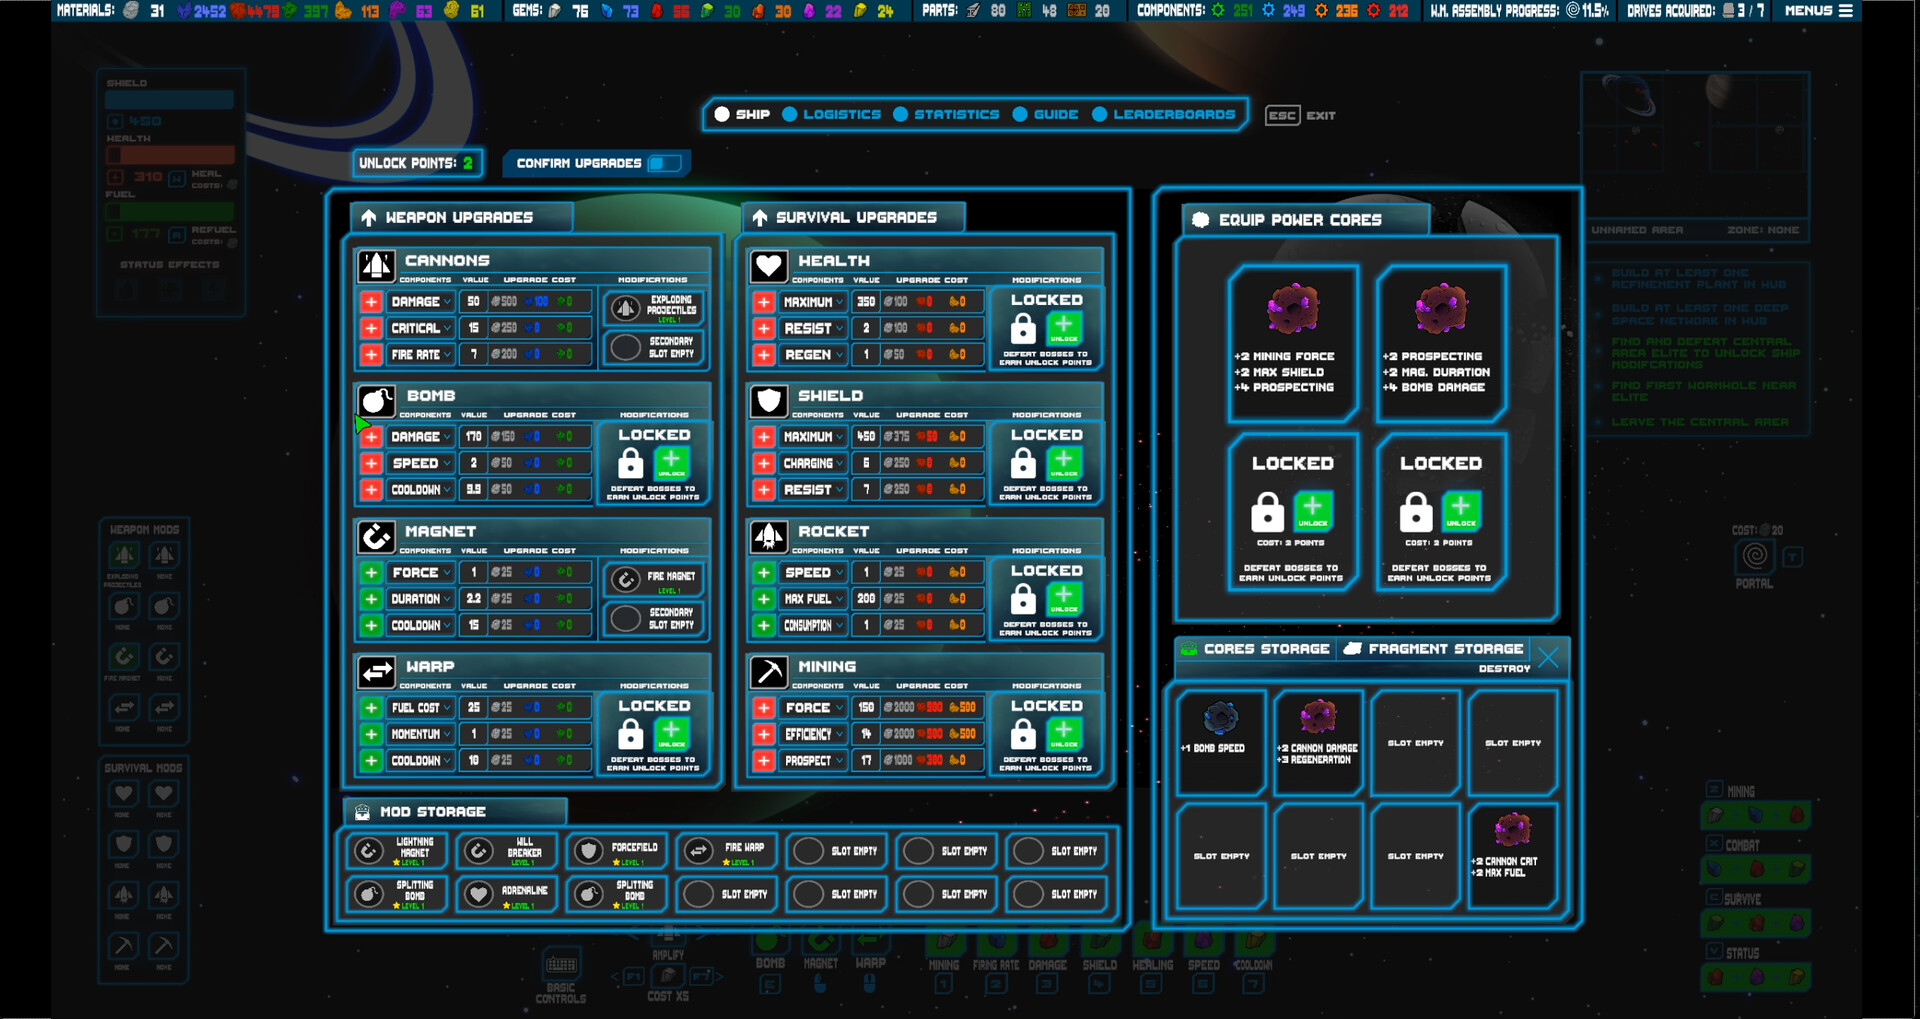The height and width of the screenshot is (1019, 1920).
Task: Select the Magnet upgrade icon
Action: click(376, 535)
